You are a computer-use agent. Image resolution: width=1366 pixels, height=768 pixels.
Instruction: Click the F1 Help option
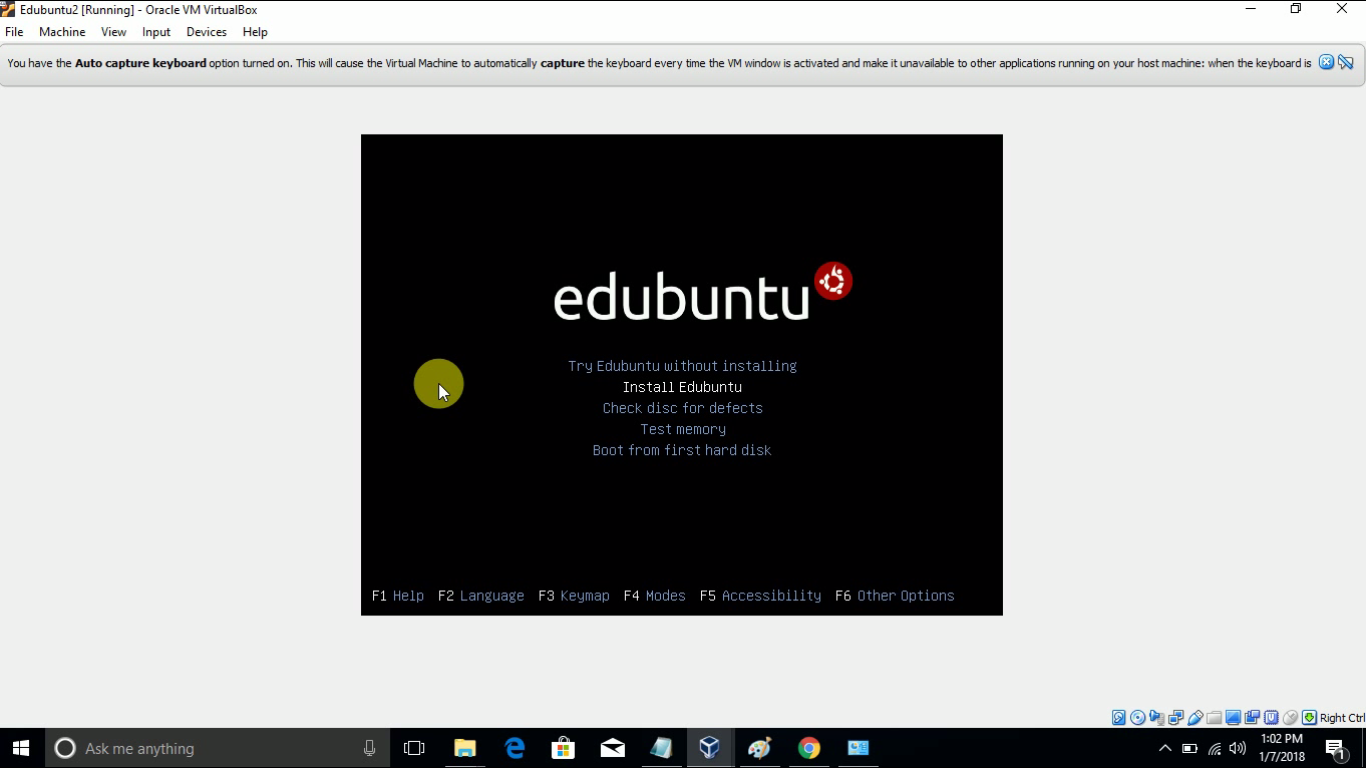coord(398,596)
